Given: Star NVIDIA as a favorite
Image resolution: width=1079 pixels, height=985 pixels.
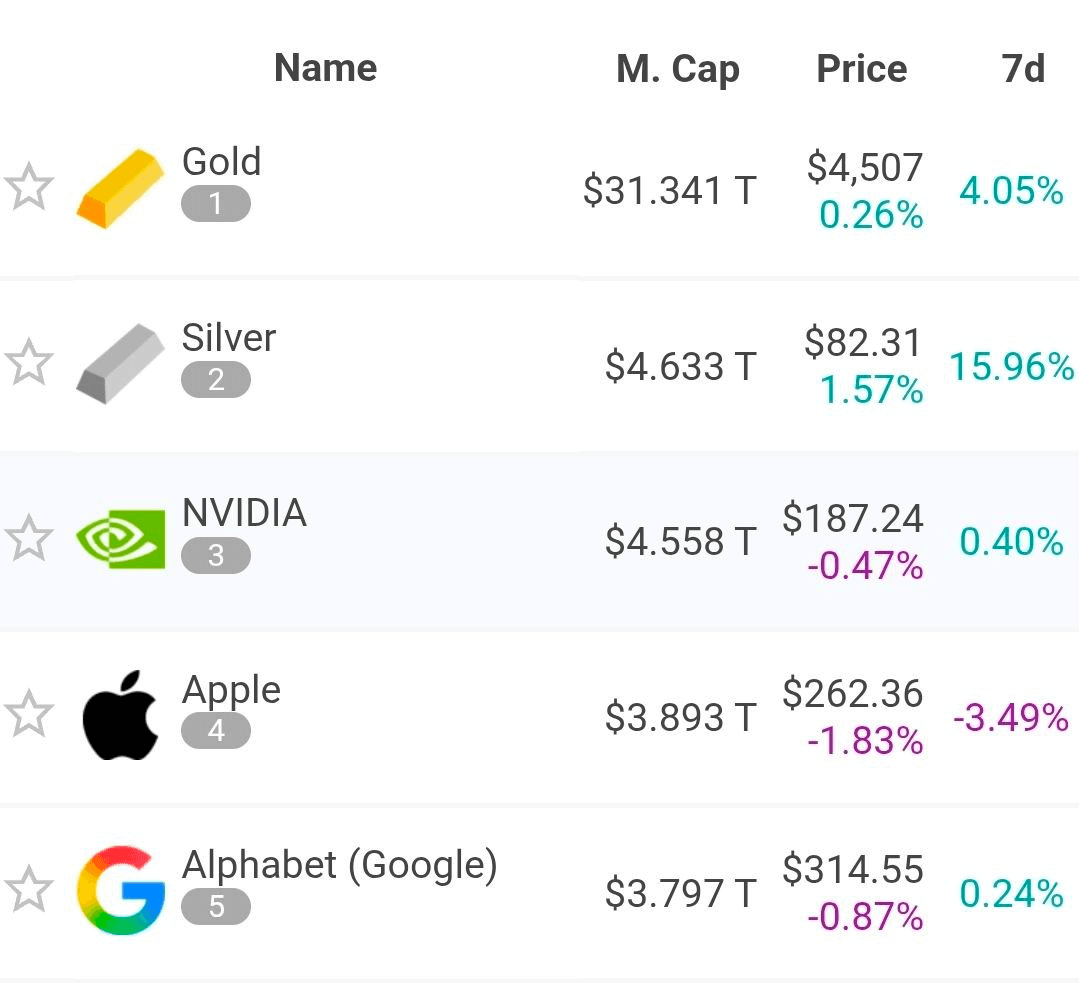Looking at the screenshot, I should tap(29, 539).
